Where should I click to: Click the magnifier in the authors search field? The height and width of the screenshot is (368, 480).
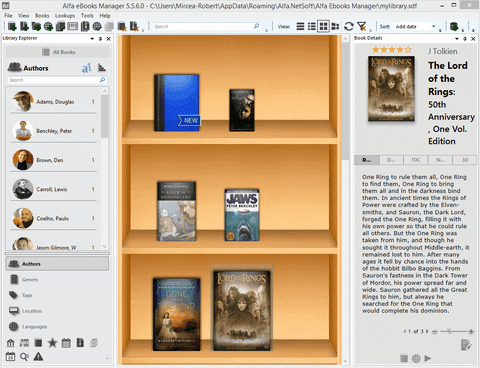(102, 80)
